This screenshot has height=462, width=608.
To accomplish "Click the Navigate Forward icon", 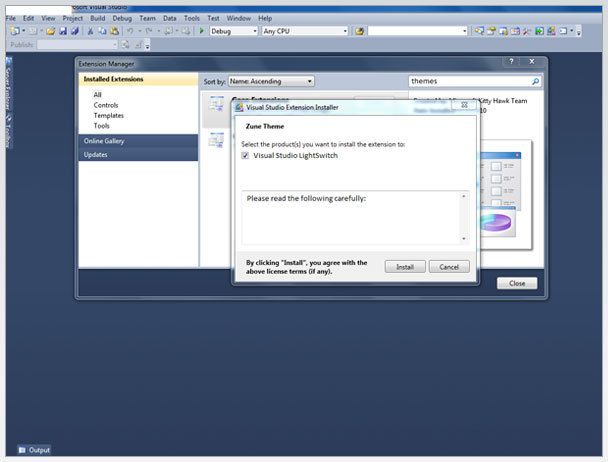I will (186, 31).
